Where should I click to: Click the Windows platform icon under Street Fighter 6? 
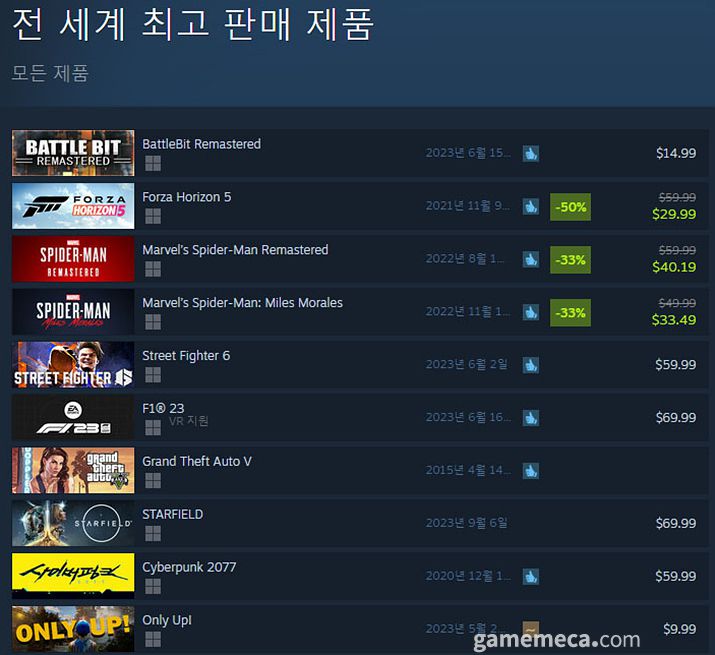[x=153, y=375]
